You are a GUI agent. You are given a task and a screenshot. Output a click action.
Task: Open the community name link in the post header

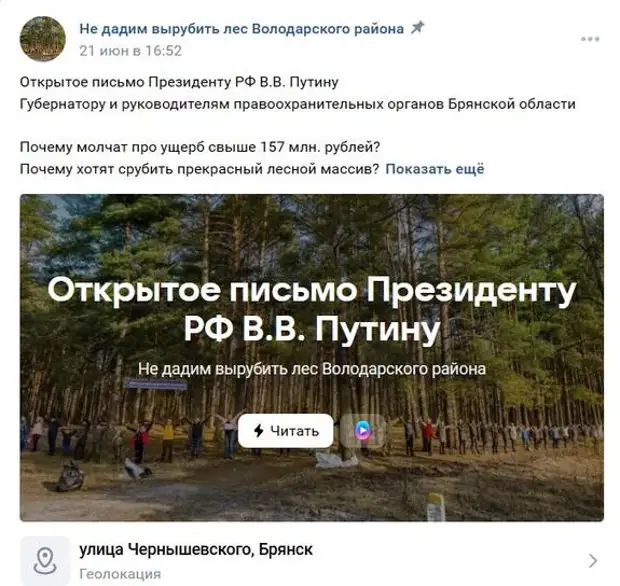click(x=242, y=29)
